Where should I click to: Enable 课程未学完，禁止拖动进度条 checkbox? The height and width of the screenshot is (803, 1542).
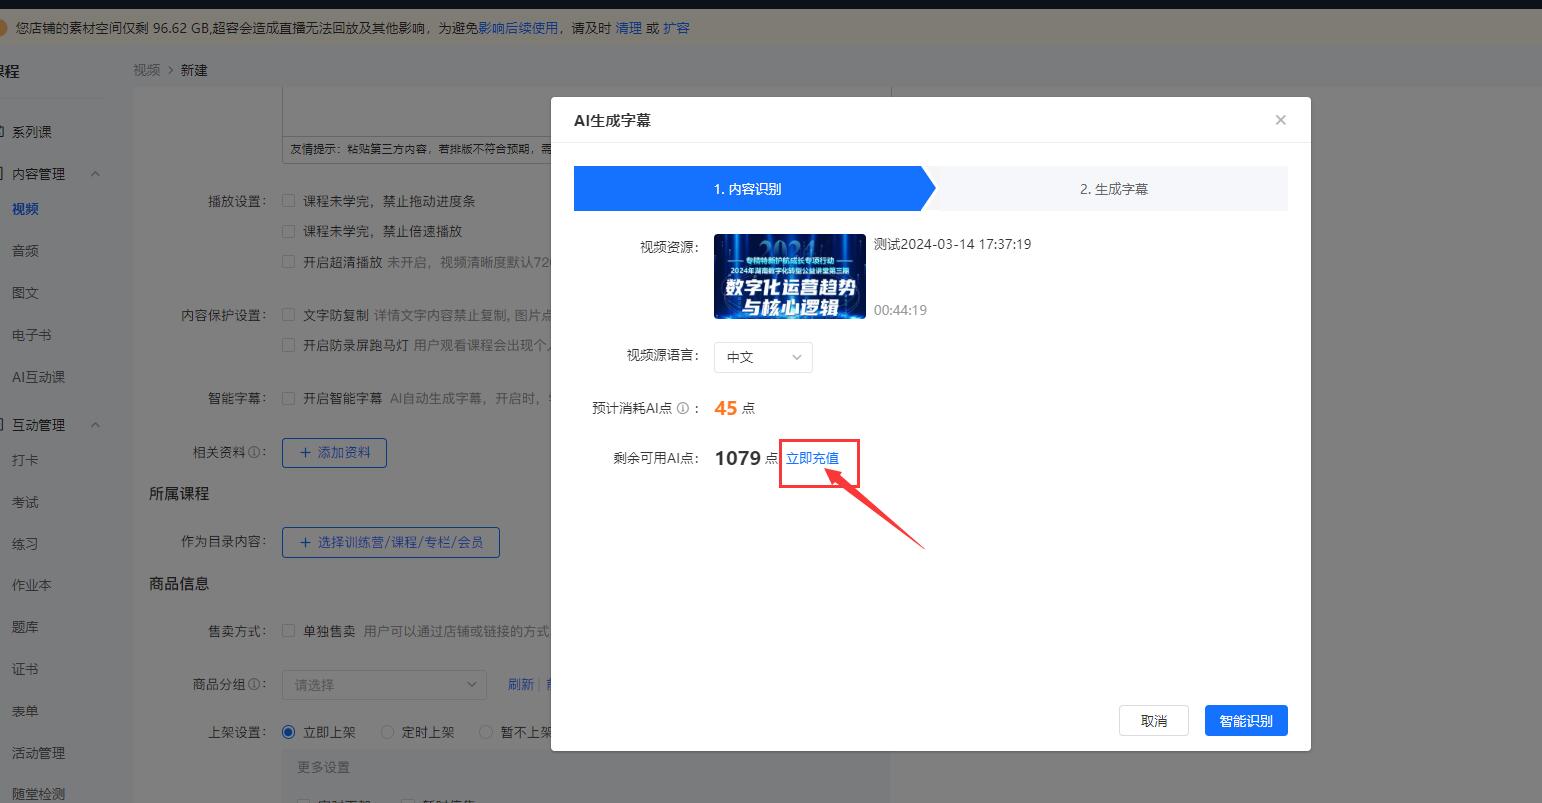(x=289, y=201)
